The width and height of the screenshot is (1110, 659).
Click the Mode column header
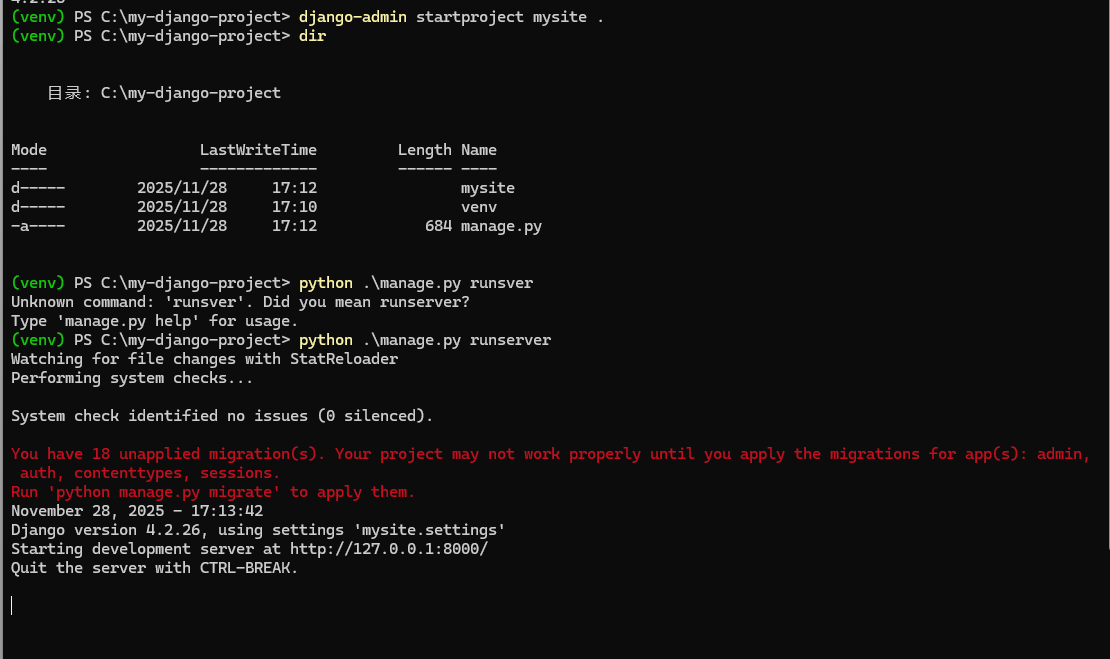click(29, 150)
